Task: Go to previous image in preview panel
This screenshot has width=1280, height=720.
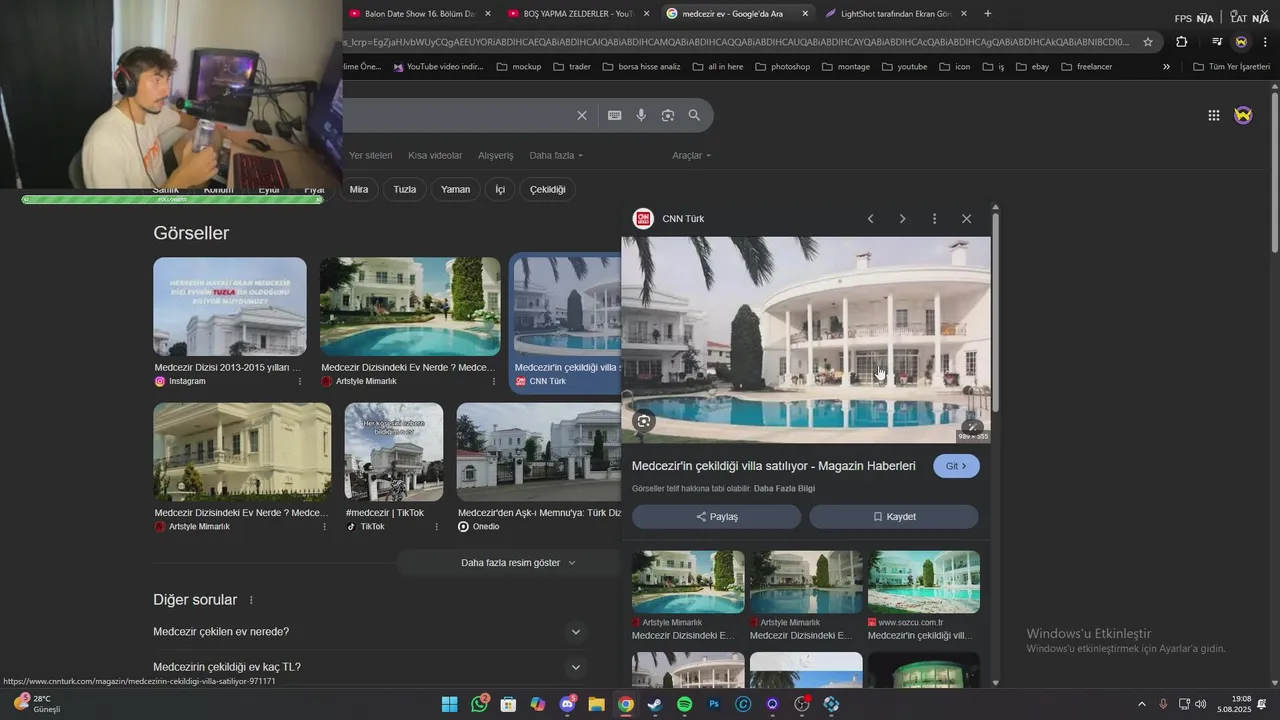Action: tap(871, 219)
